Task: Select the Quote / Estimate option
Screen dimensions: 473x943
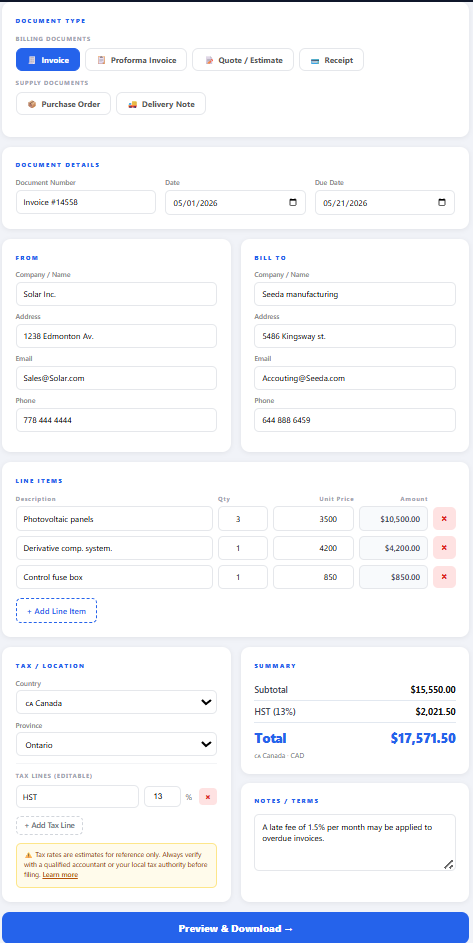Action: tap(243, 60)
